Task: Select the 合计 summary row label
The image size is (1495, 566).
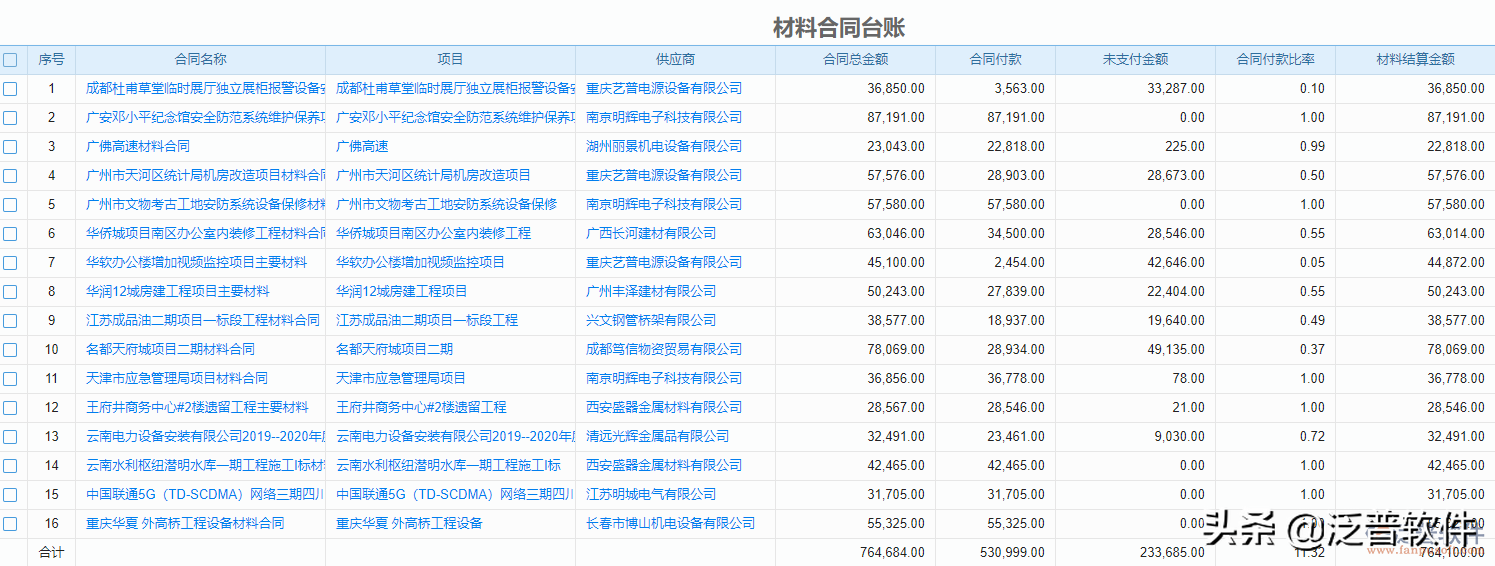Action: pos(51,553)
